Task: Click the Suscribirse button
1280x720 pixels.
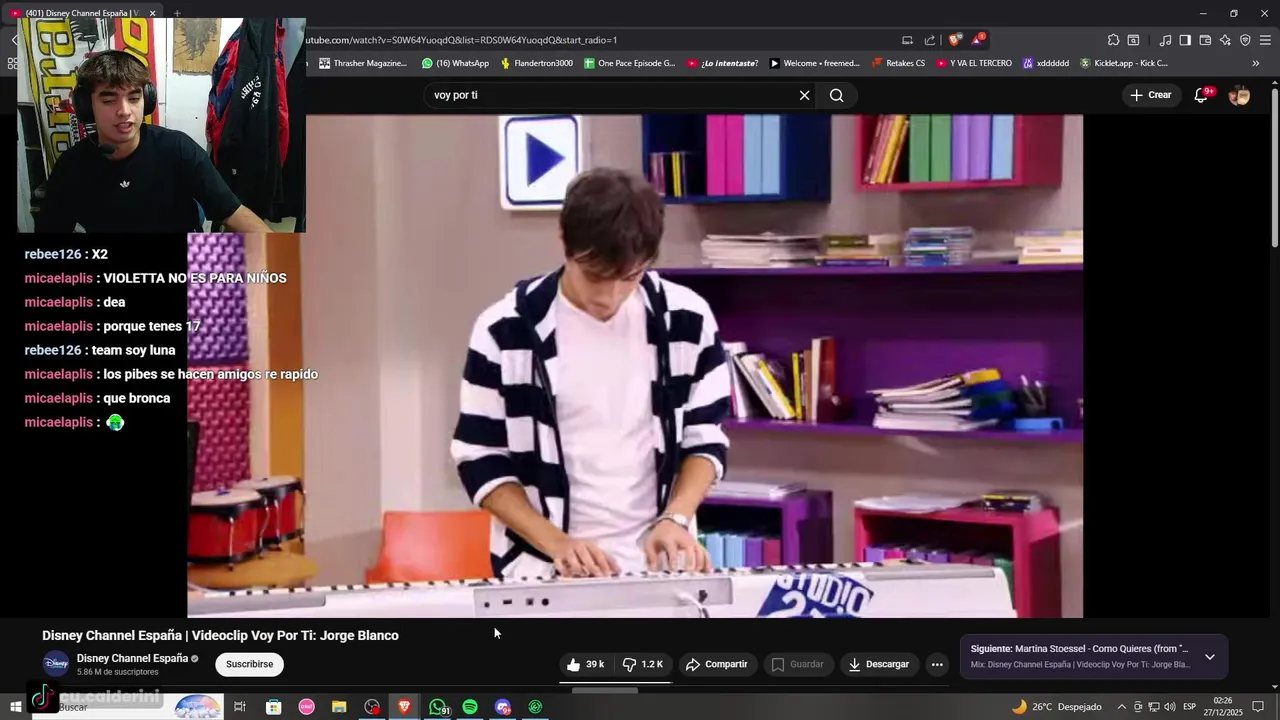Action: 249,664
